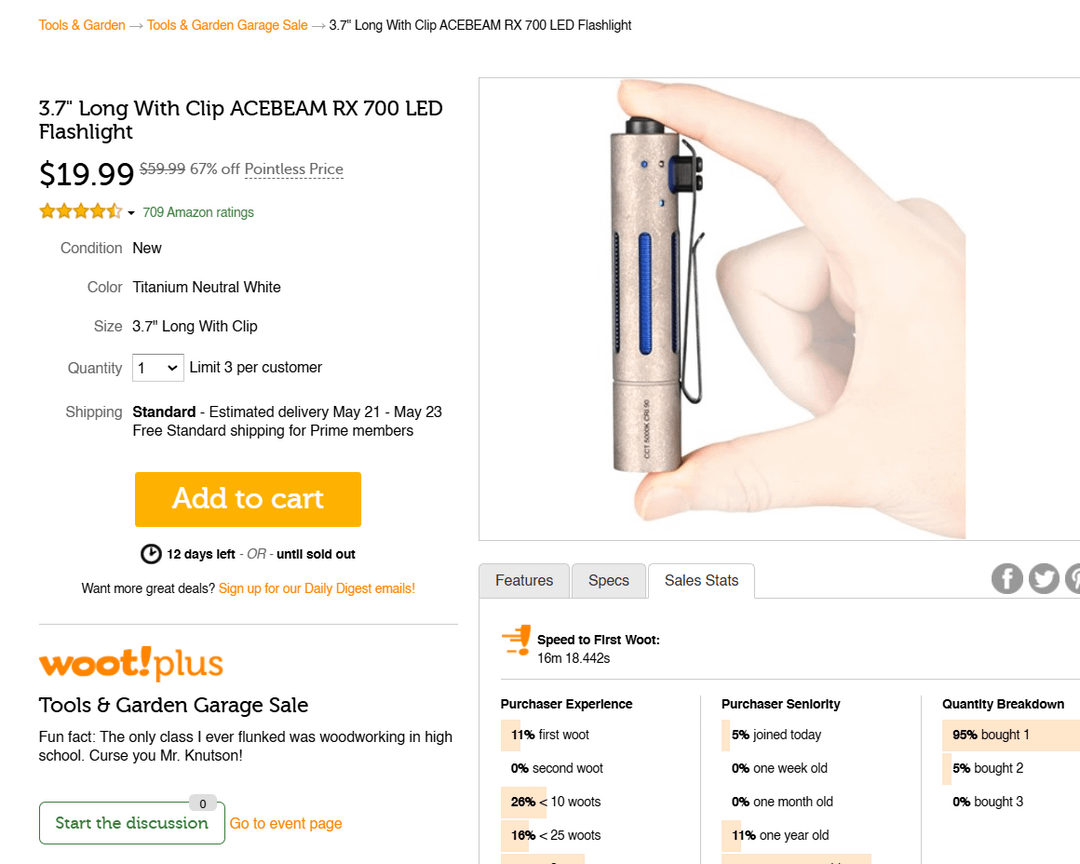Go to Tools & Garden breadcrumb
Image resolution: width=1080 pixels, height=864 pixels.
82,25
